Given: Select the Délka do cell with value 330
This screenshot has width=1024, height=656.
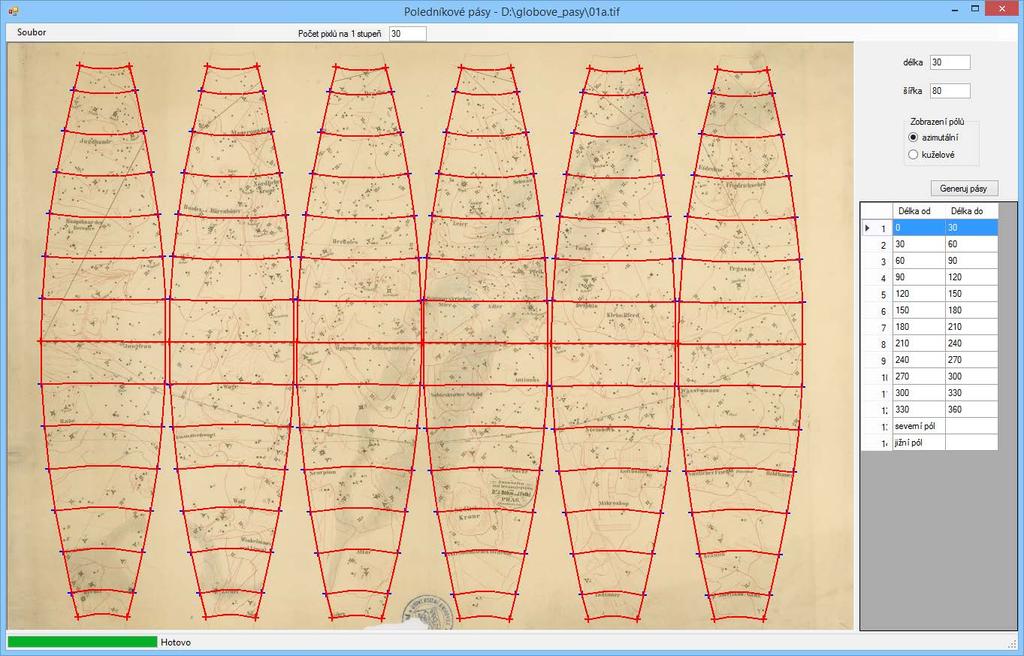Looking at the screenshot, I should (x=971, y=393).
